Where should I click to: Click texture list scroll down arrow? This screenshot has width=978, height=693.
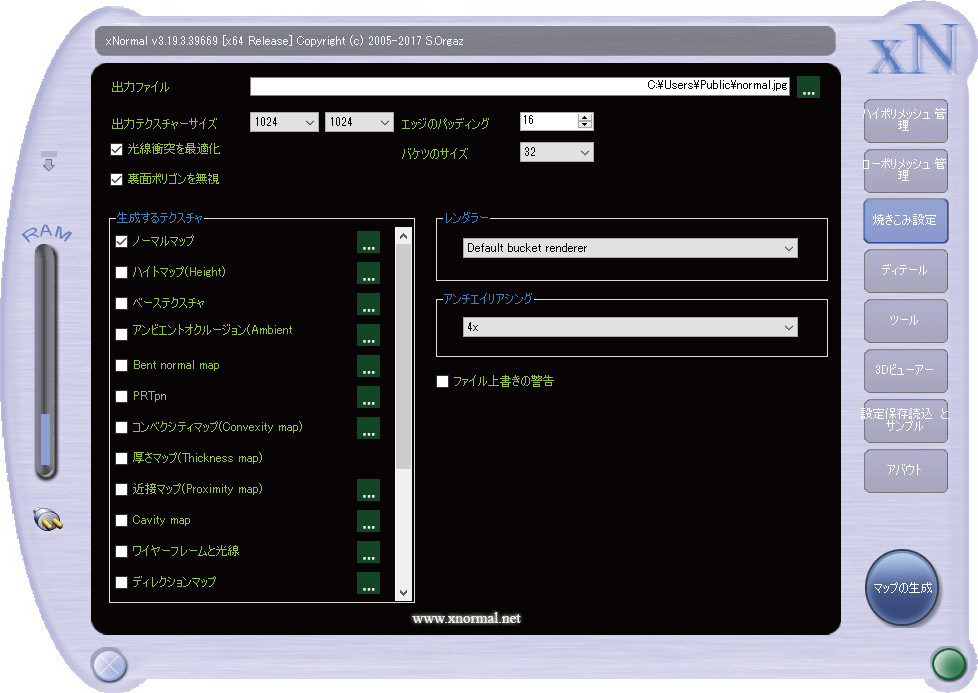point(404,593)
